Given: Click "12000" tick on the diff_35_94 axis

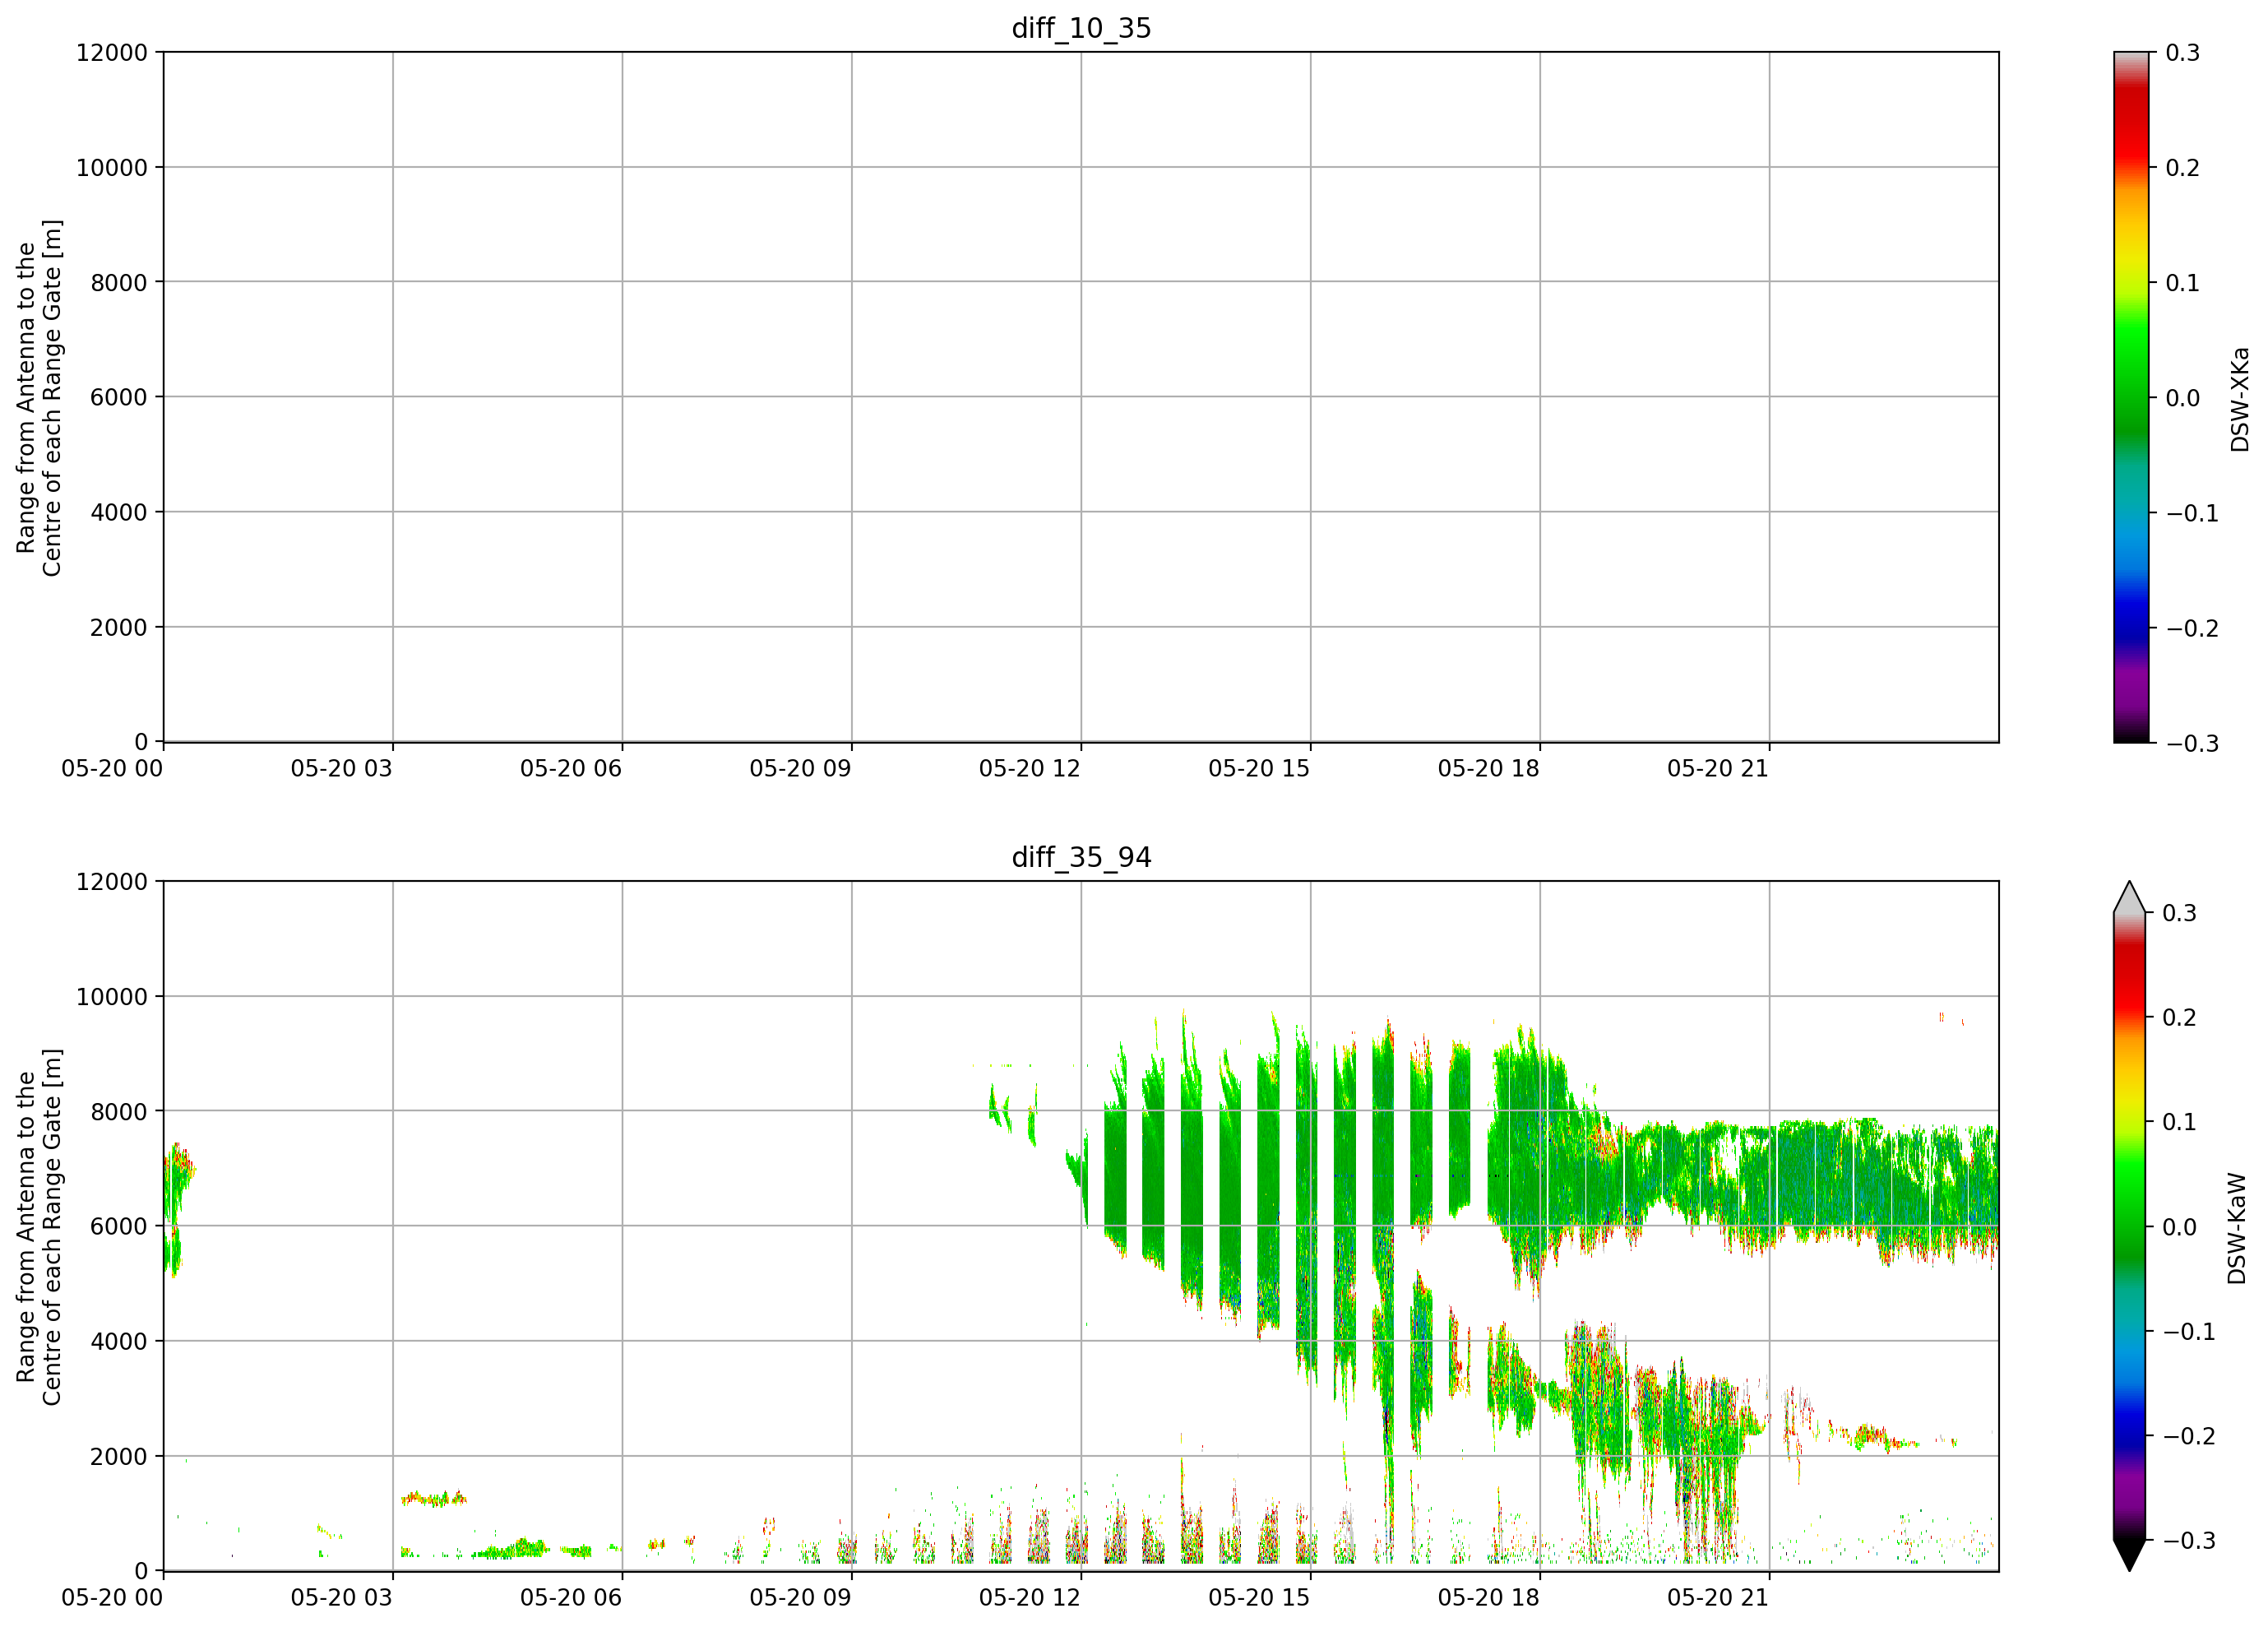Looking at the screenshot, I should [112, 881].
